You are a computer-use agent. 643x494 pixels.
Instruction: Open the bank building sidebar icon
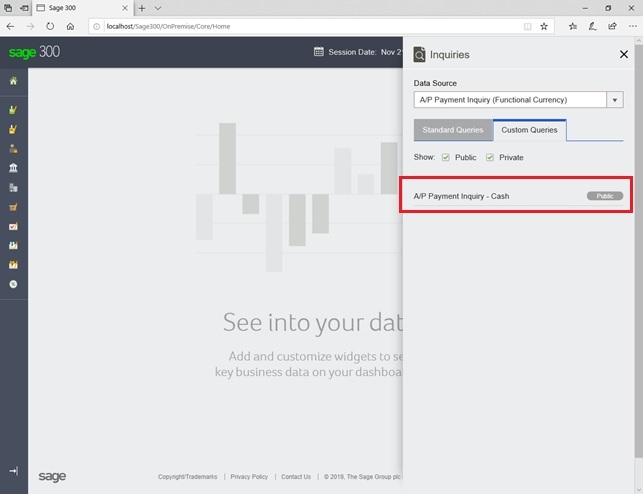pos(13,168)
